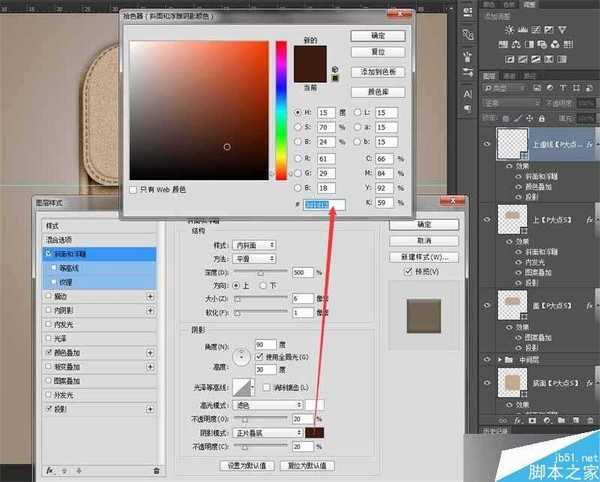The height and width of the screenshot is (482, 600).
Task: Open the layer blend mode dropdown in Layers panel
Action: (x=512, y=103)
